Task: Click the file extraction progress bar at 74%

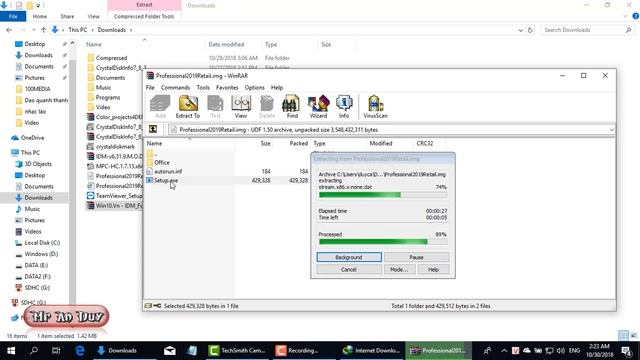Action: (383, 195)
